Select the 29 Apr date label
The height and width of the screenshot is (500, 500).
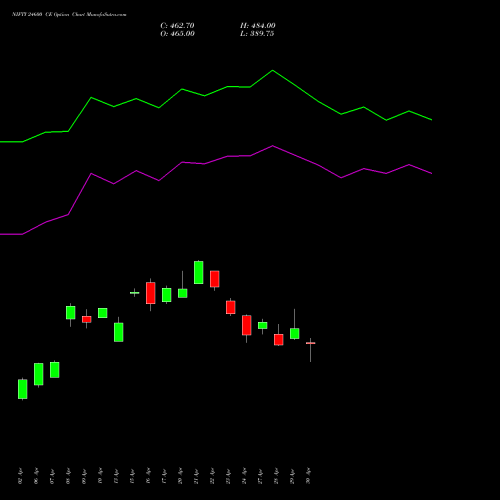point(292,476)
